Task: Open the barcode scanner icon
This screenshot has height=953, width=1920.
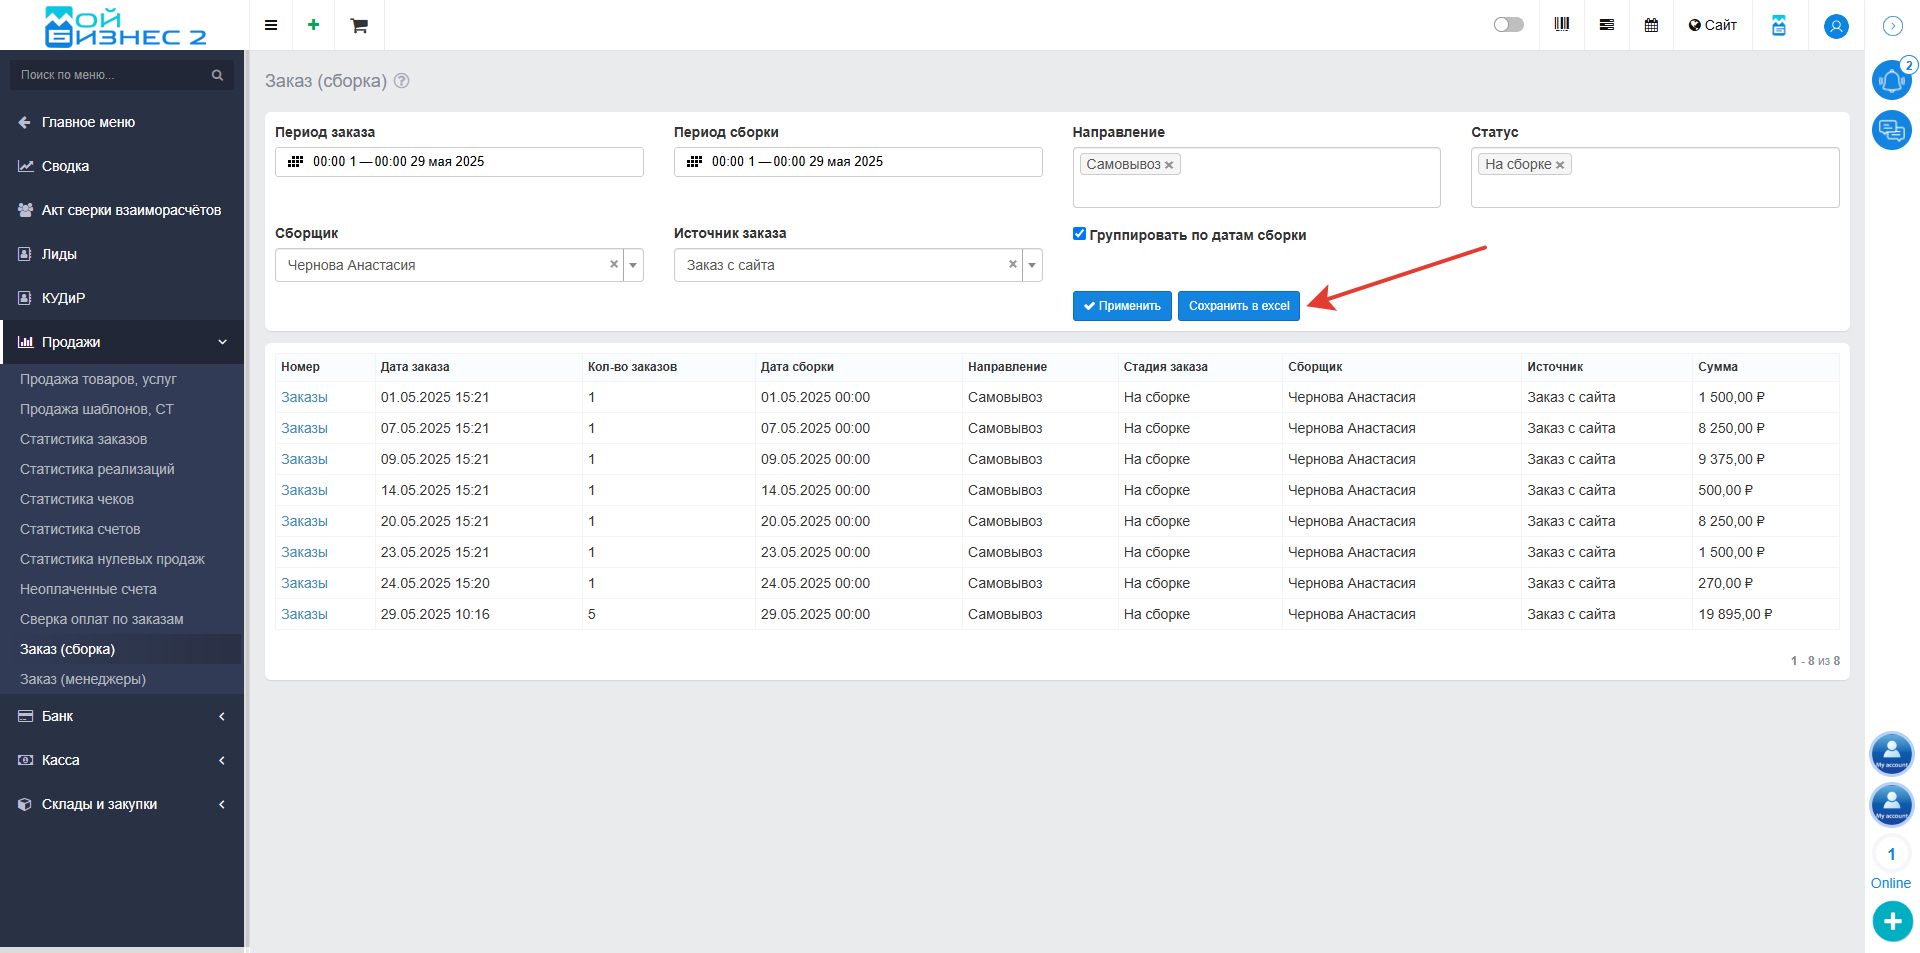Action: (1562, 24)
